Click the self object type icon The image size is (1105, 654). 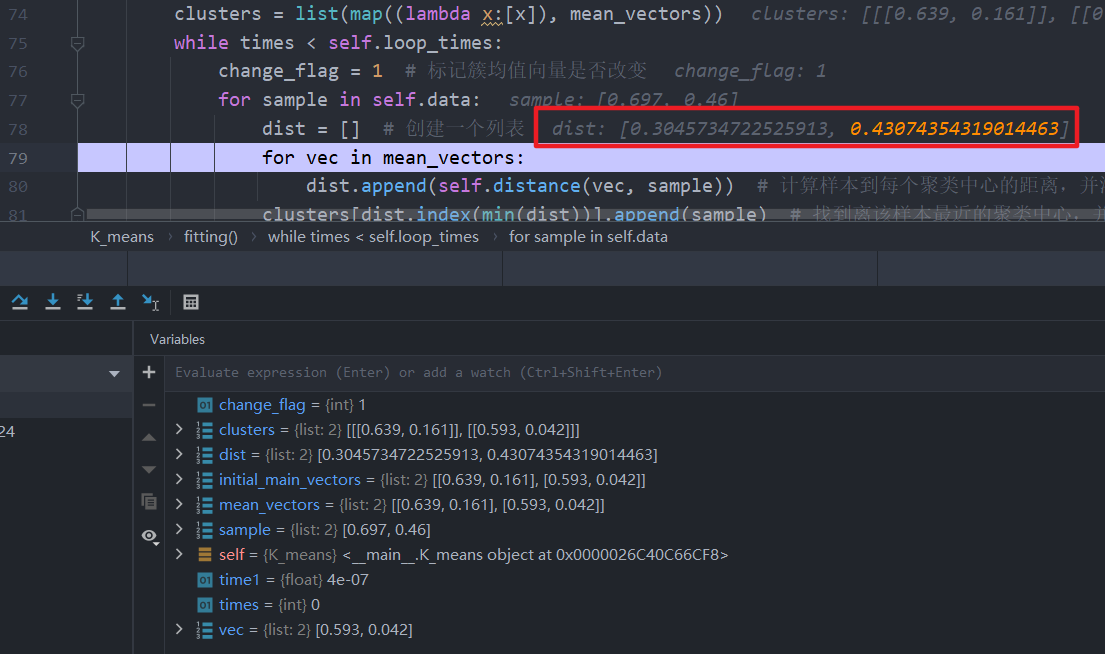pos(204,555)
